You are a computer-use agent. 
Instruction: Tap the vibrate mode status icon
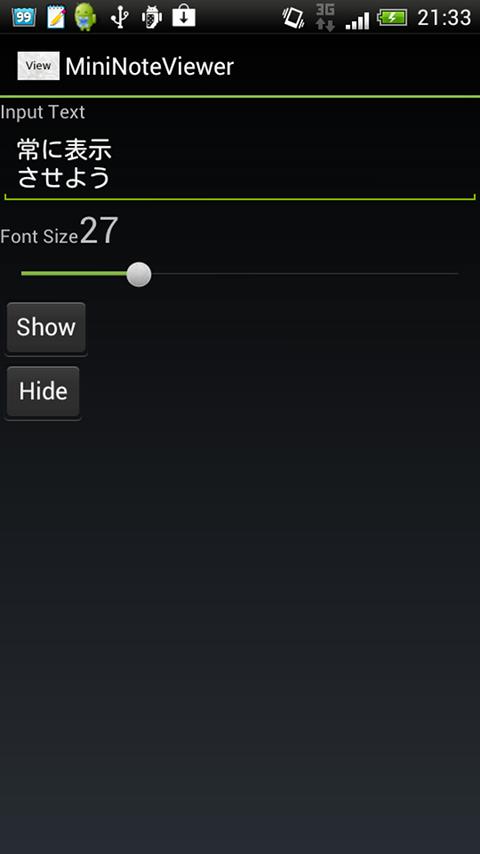(x=293, y=17)
